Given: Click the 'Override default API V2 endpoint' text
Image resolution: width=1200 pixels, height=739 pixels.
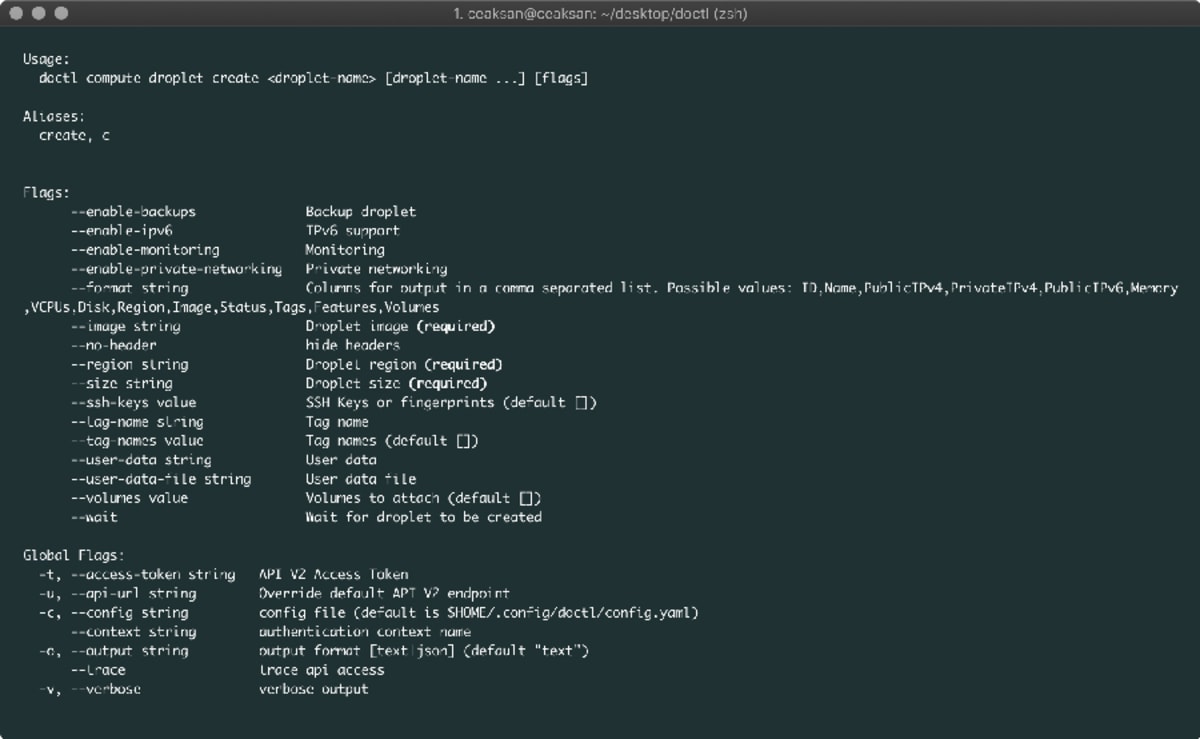Looking at the screenshot, I should tap(384, 593).
